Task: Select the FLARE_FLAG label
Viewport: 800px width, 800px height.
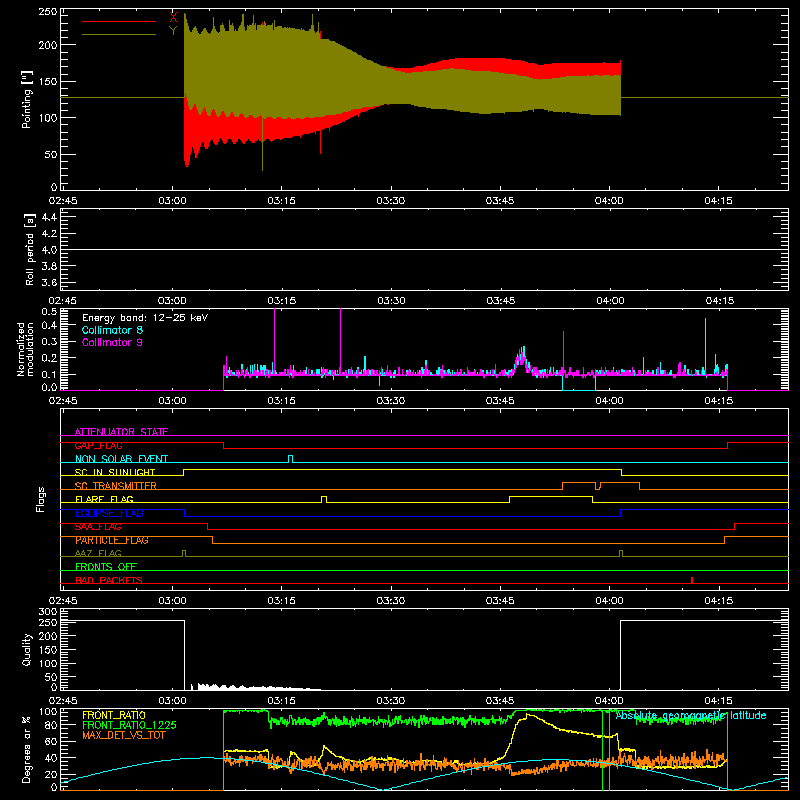Action: pos(104,499)
